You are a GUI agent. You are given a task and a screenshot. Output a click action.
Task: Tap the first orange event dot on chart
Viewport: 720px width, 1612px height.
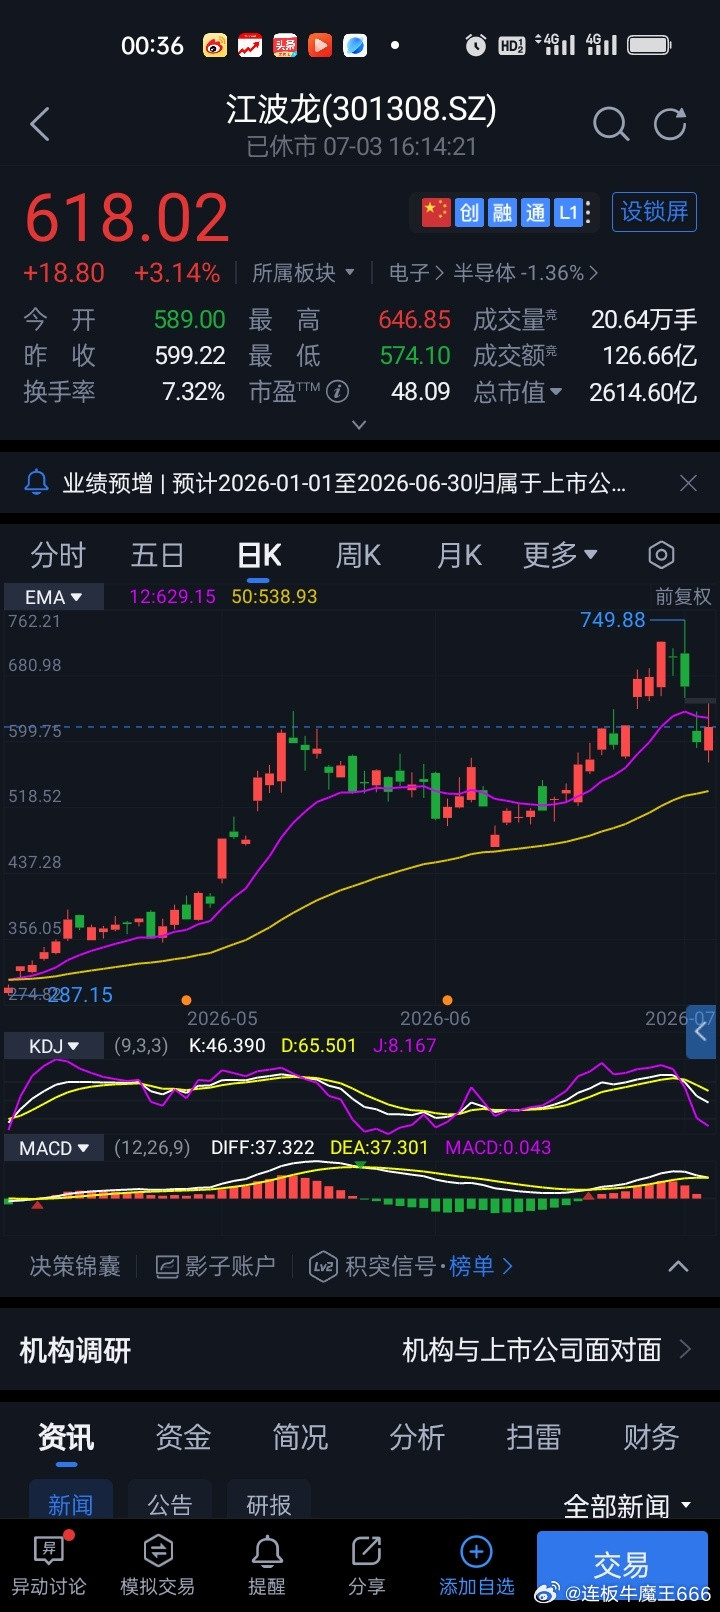[x=186, y=1000]
